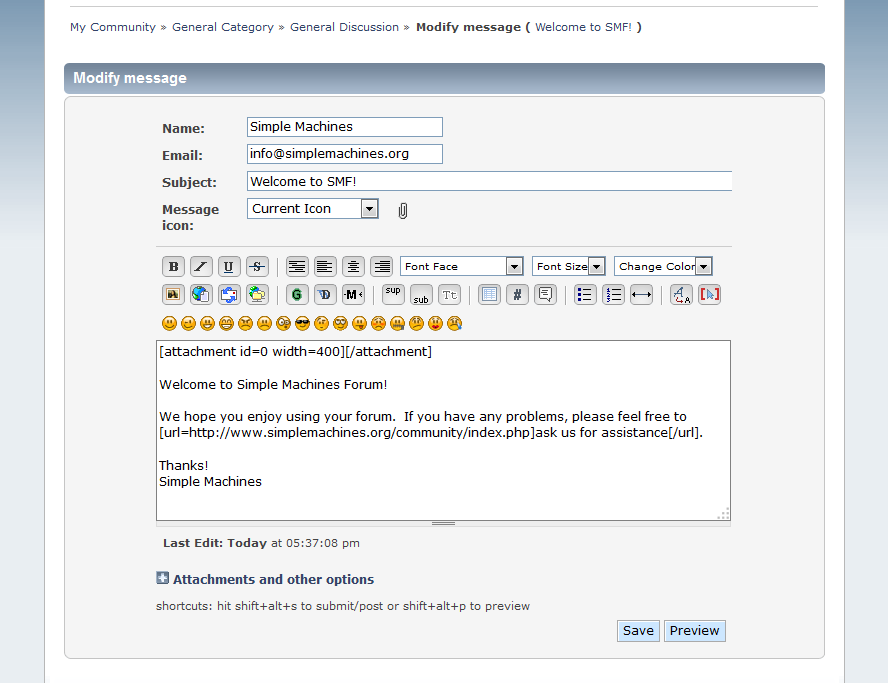The height and width of the screenshot is (683, 888).
Task: Apply strikethrough formatting
Action: (x=257, y=266)
